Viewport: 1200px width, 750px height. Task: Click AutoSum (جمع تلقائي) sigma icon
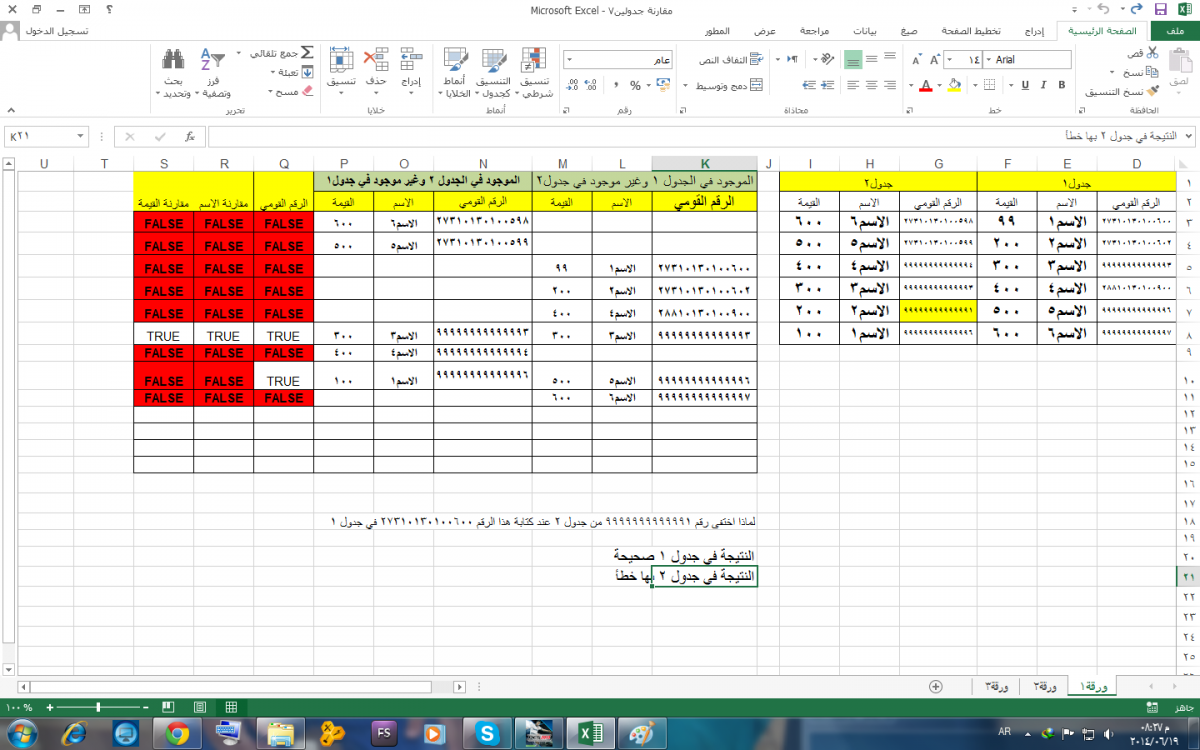point(306,52)
